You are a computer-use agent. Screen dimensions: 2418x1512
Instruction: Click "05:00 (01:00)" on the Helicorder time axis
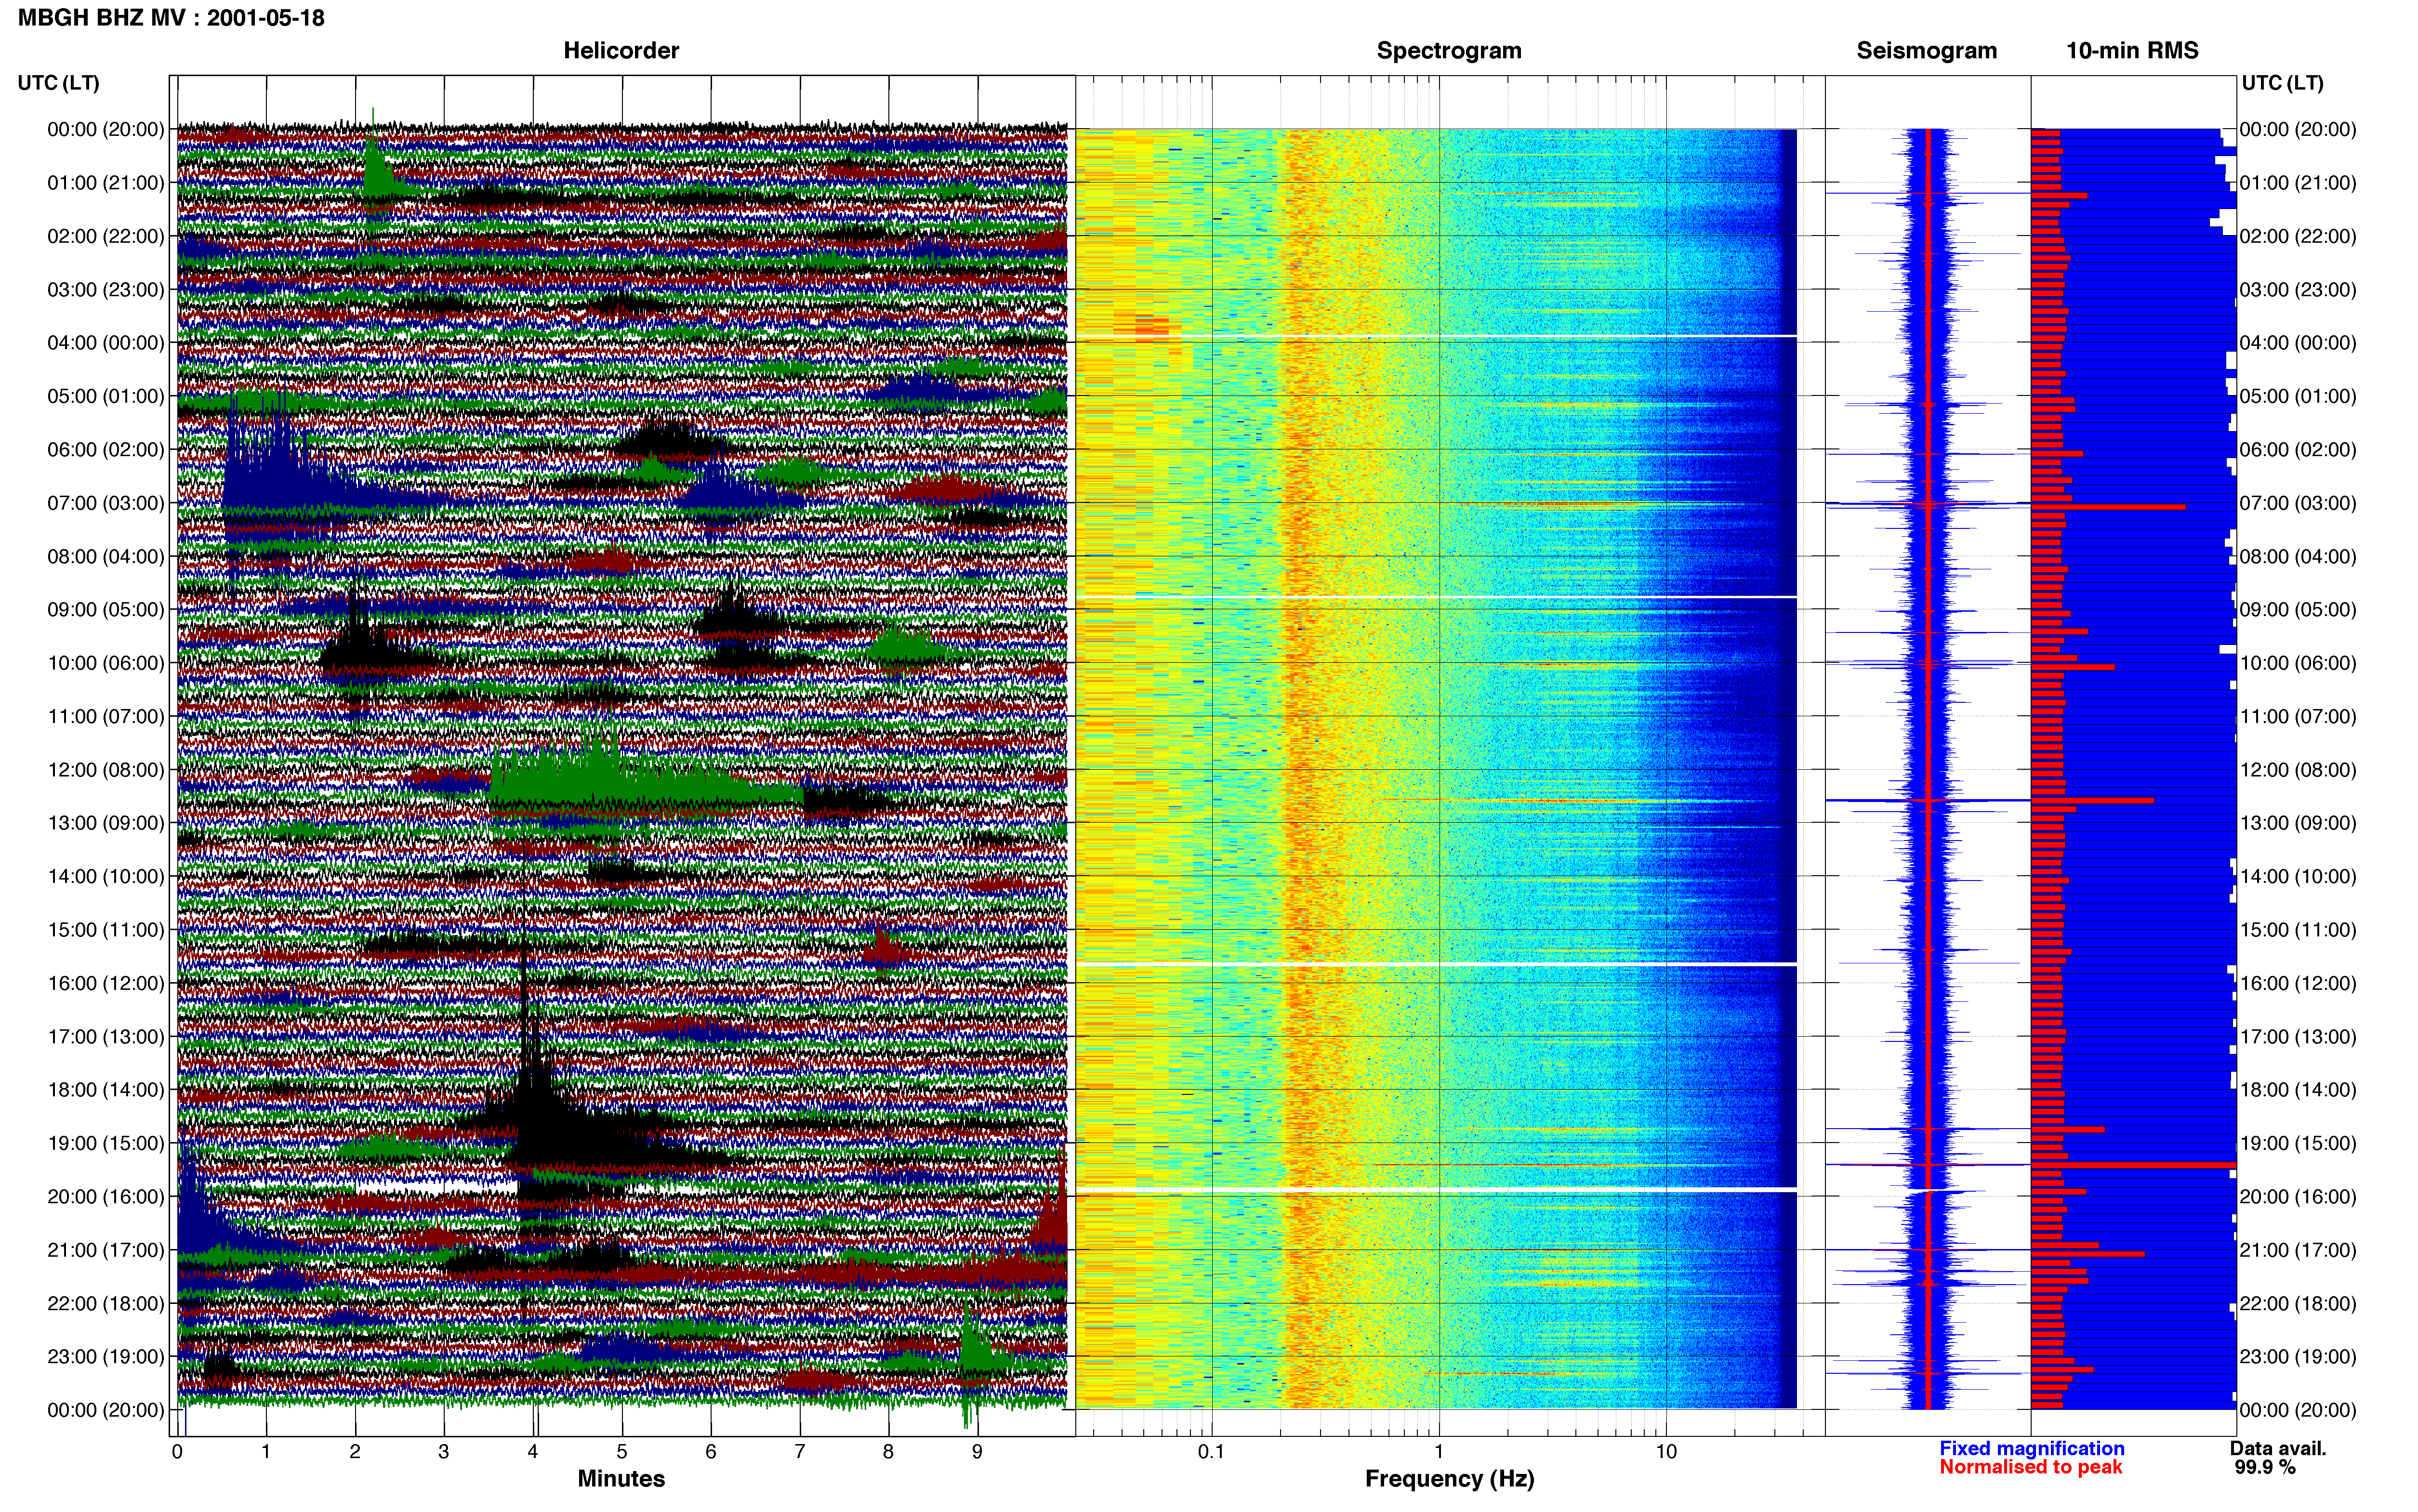click(106, 396)
